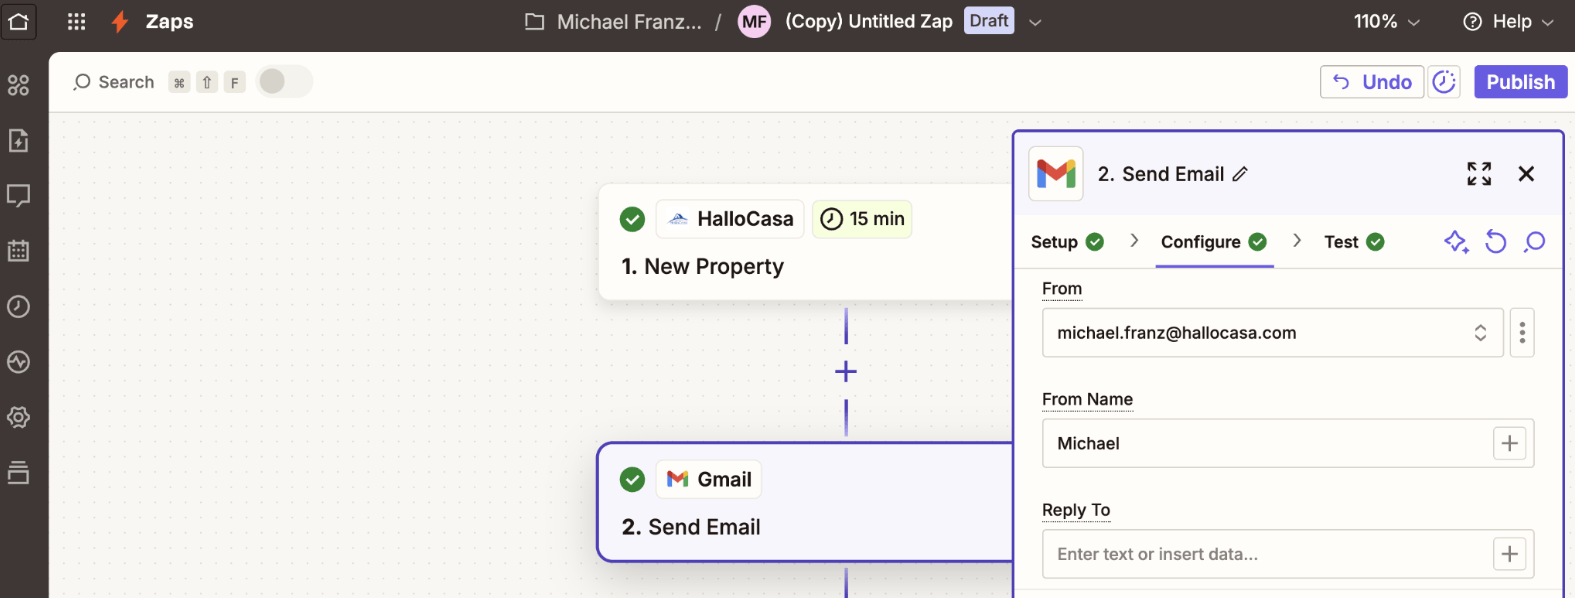Open the notes file sidebar icon
1576x598 pixels.
(x=19, y=140)
